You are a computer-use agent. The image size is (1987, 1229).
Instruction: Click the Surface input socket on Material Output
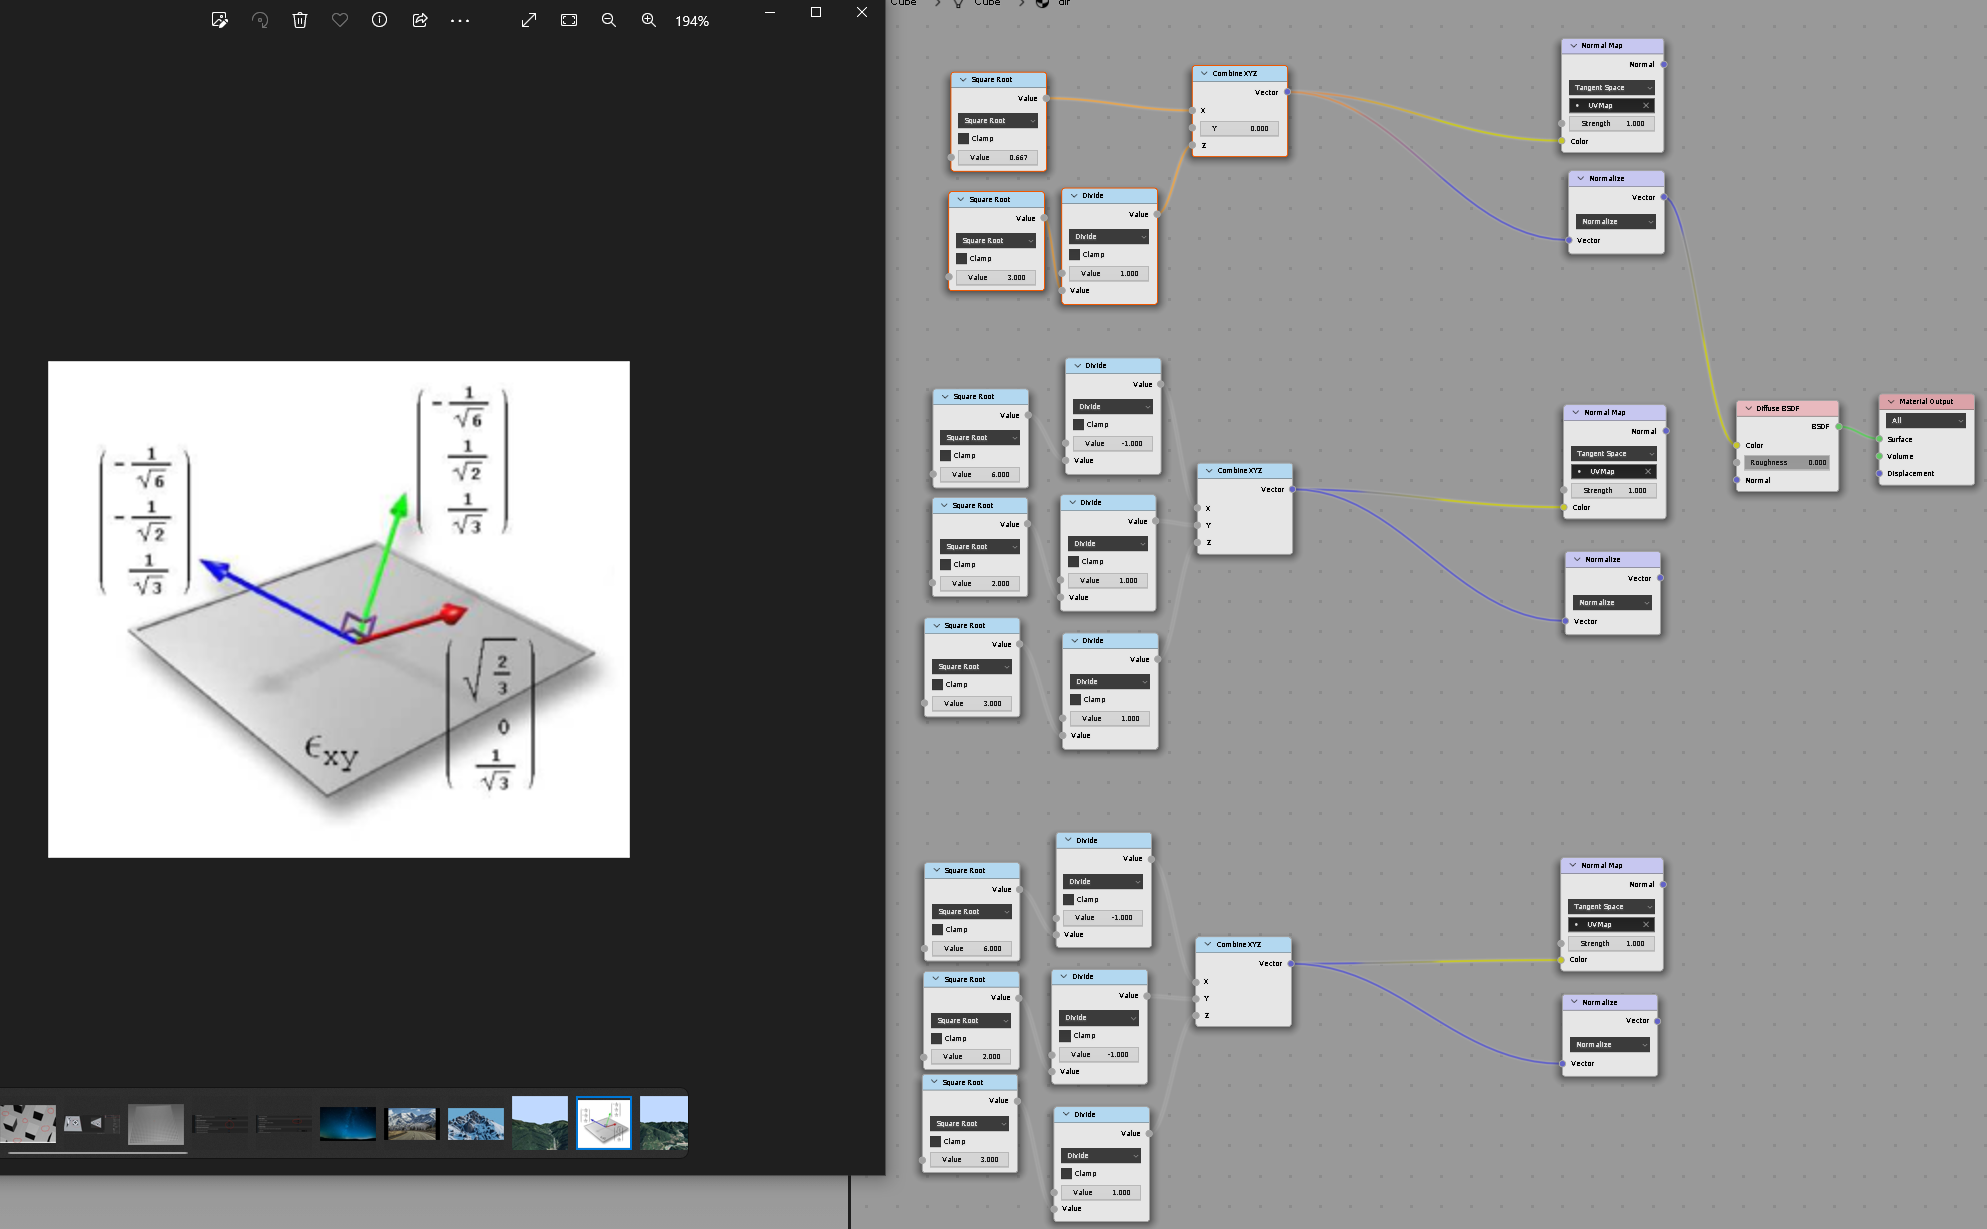coord(1880,440)
